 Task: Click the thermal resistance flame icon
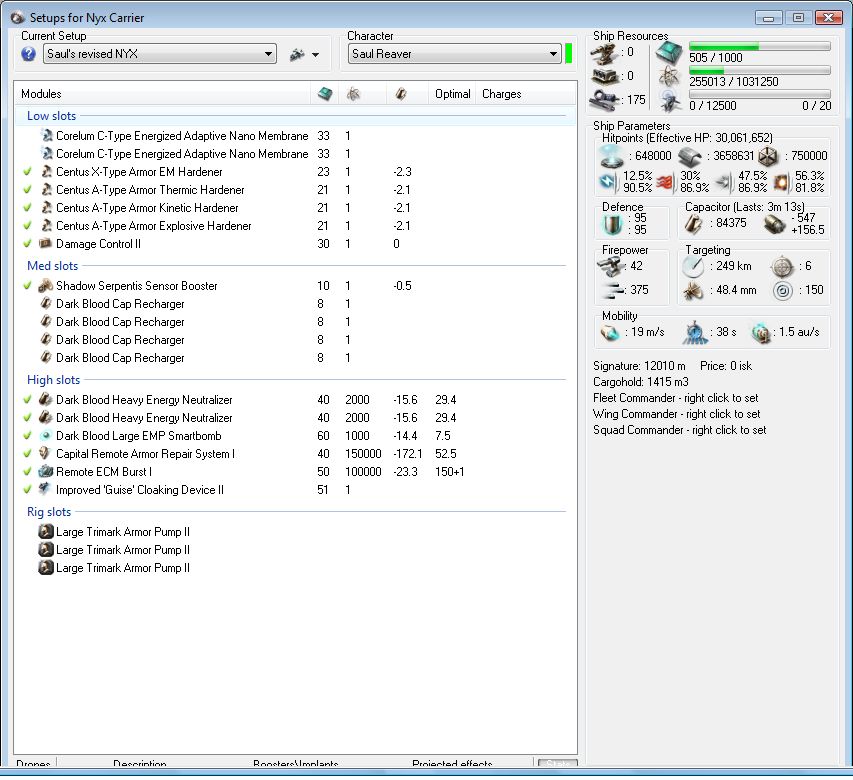coord(666,182)
